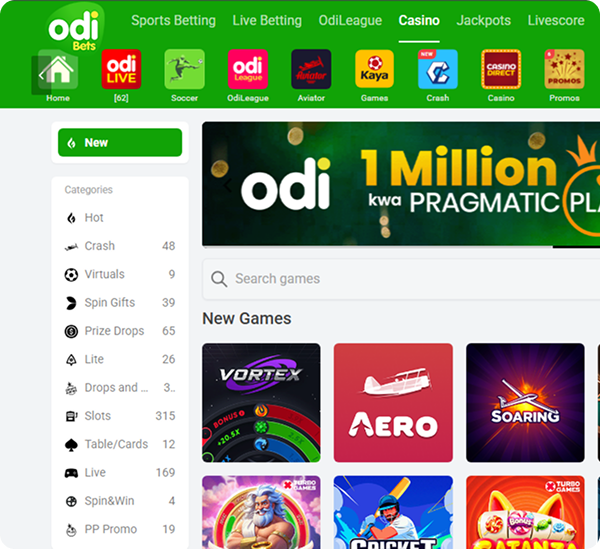Open the OdiLeague shortcut icon
The image size is (600, 549).
pyautogui.click(x=248, y=69)
